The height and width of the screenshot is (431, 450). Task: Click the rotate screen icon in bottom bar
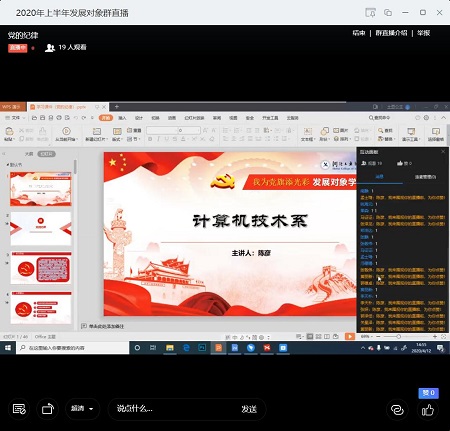[x=48, y=409]
